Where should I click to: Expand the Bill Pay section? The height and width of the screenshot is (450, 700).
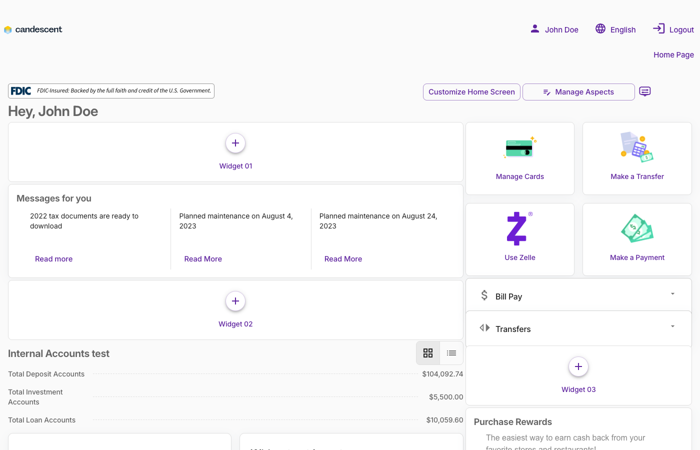672,294
